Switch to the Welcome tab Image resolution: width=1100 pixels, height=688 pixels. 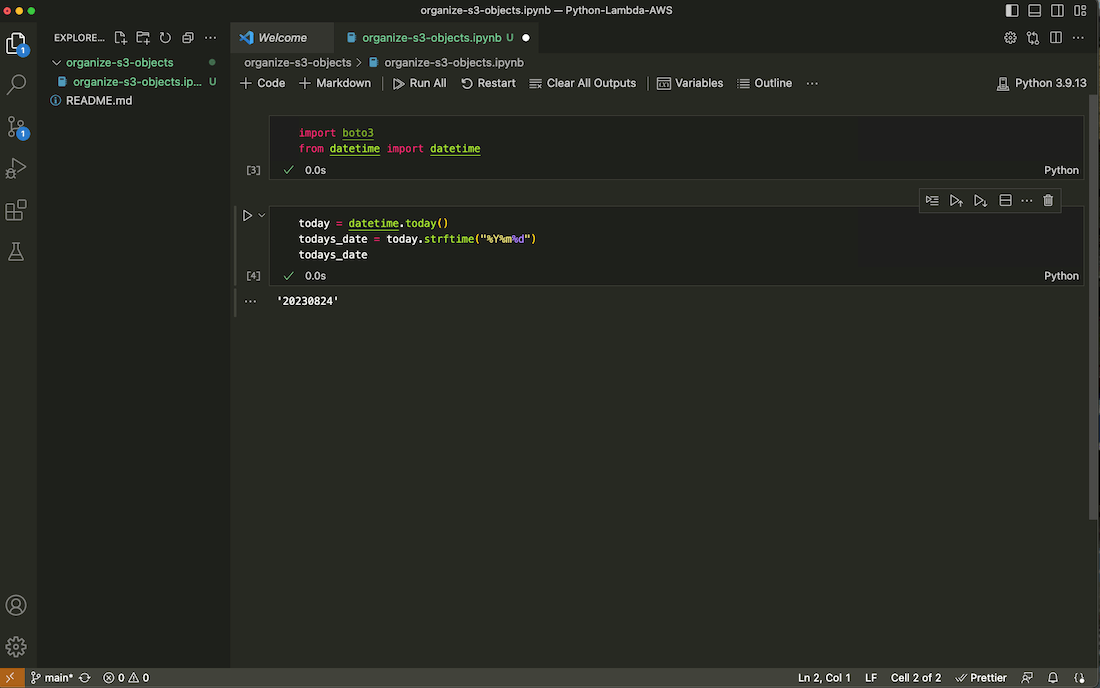point(282,38)
